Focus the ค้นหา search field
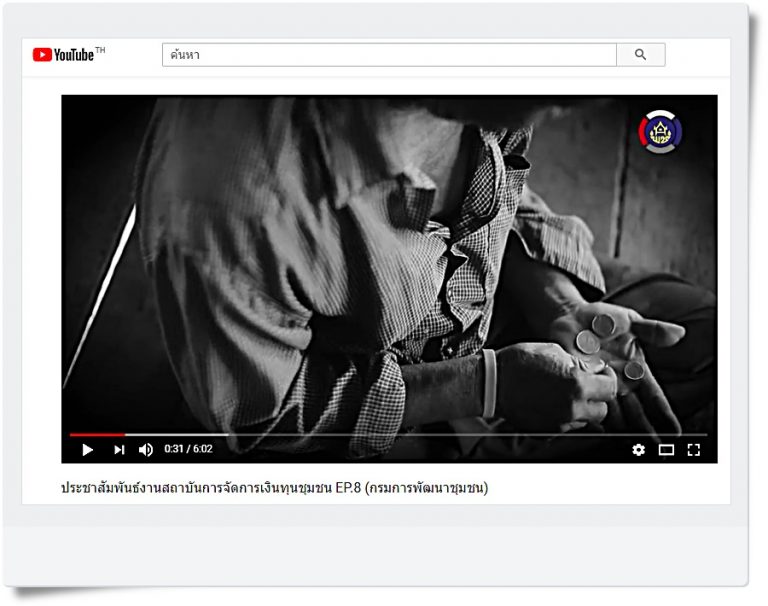This screenshot has height=606, width=768. (388, 55)
